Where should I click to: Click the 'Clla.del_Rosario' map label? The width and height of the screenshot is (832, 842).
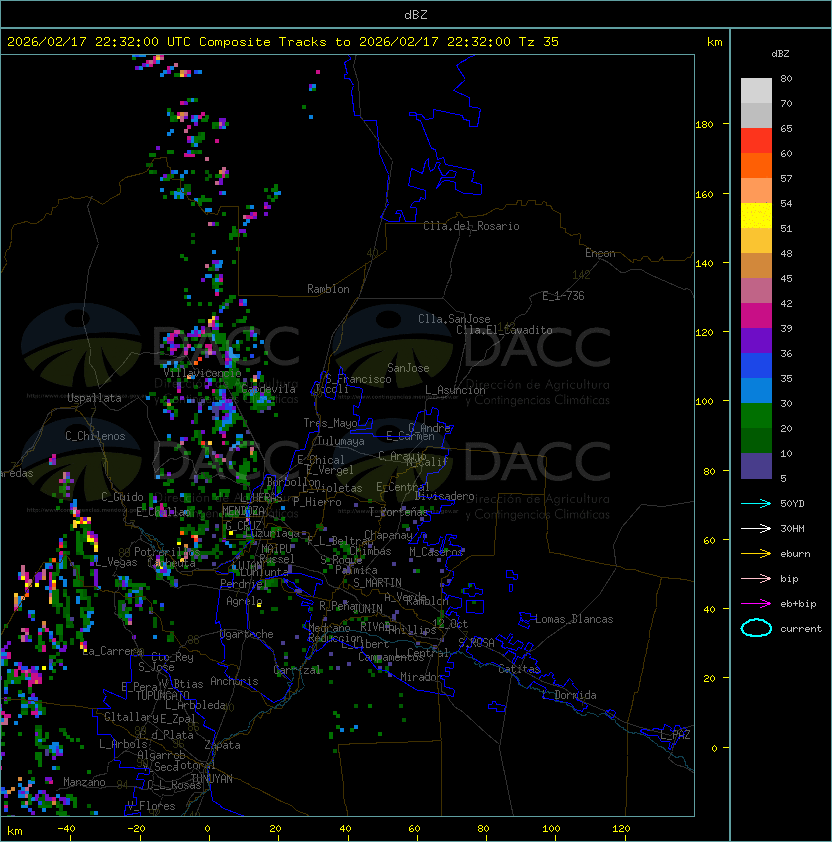[x=471, y=226]
